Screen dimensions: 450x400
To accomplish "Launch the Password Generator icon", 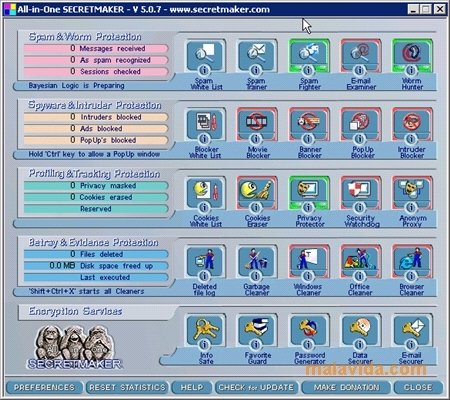I will coord(309,330).
